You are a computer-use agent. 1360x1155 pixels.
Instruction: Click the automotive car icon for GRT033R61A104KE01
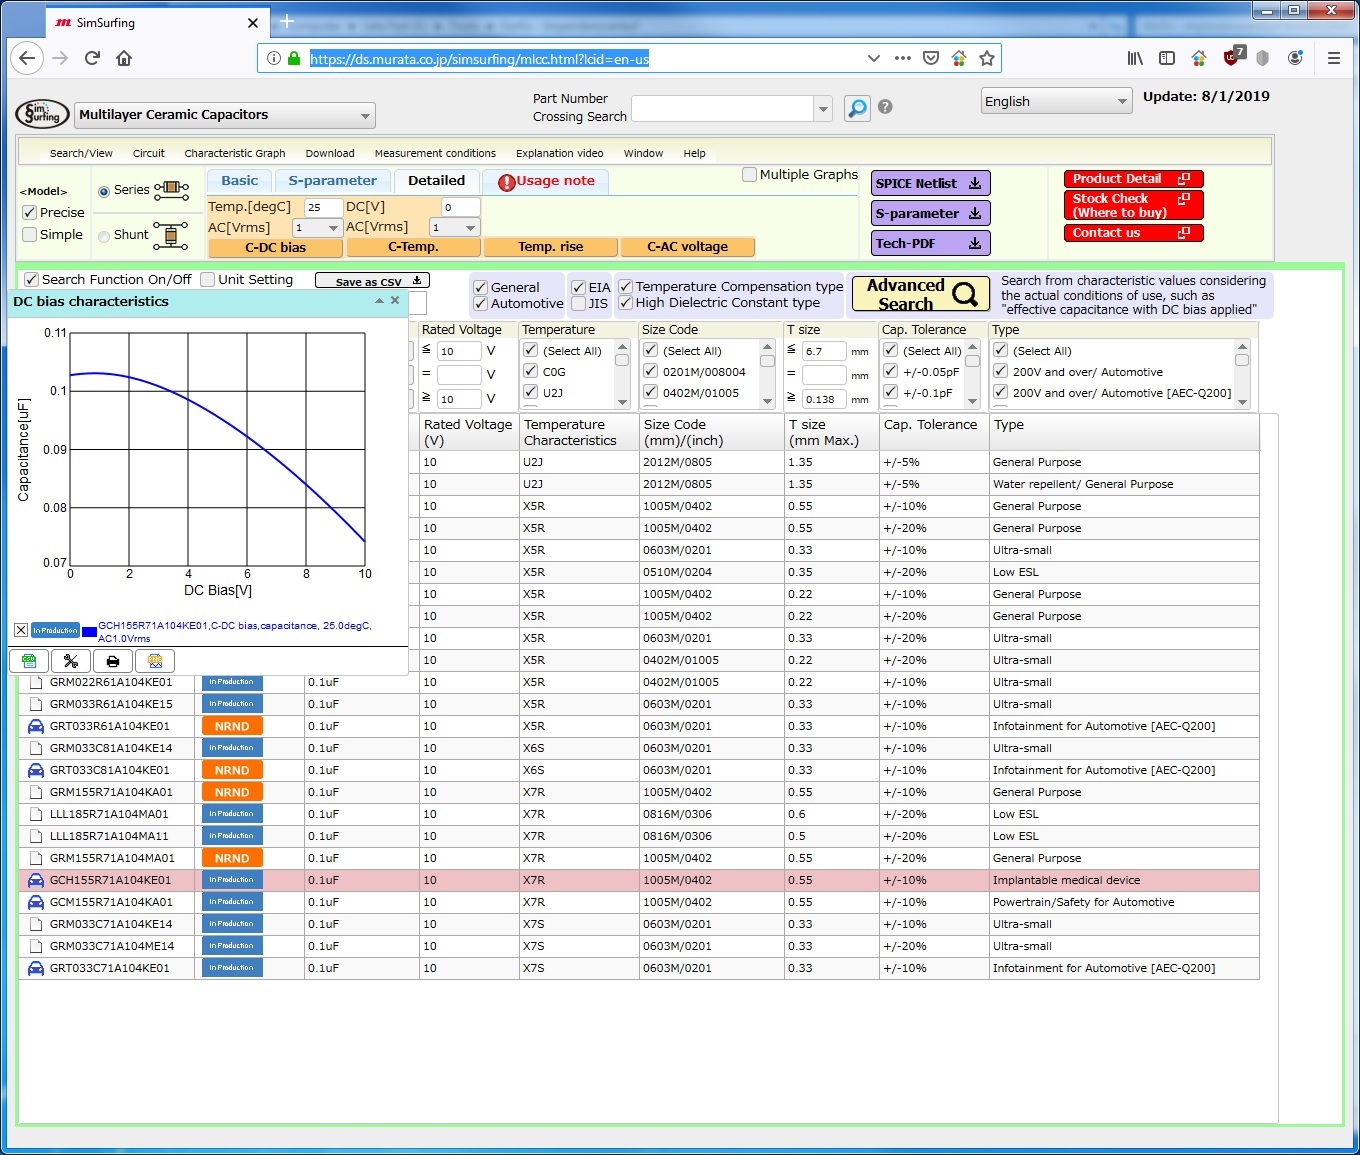[x=36, y=726]
